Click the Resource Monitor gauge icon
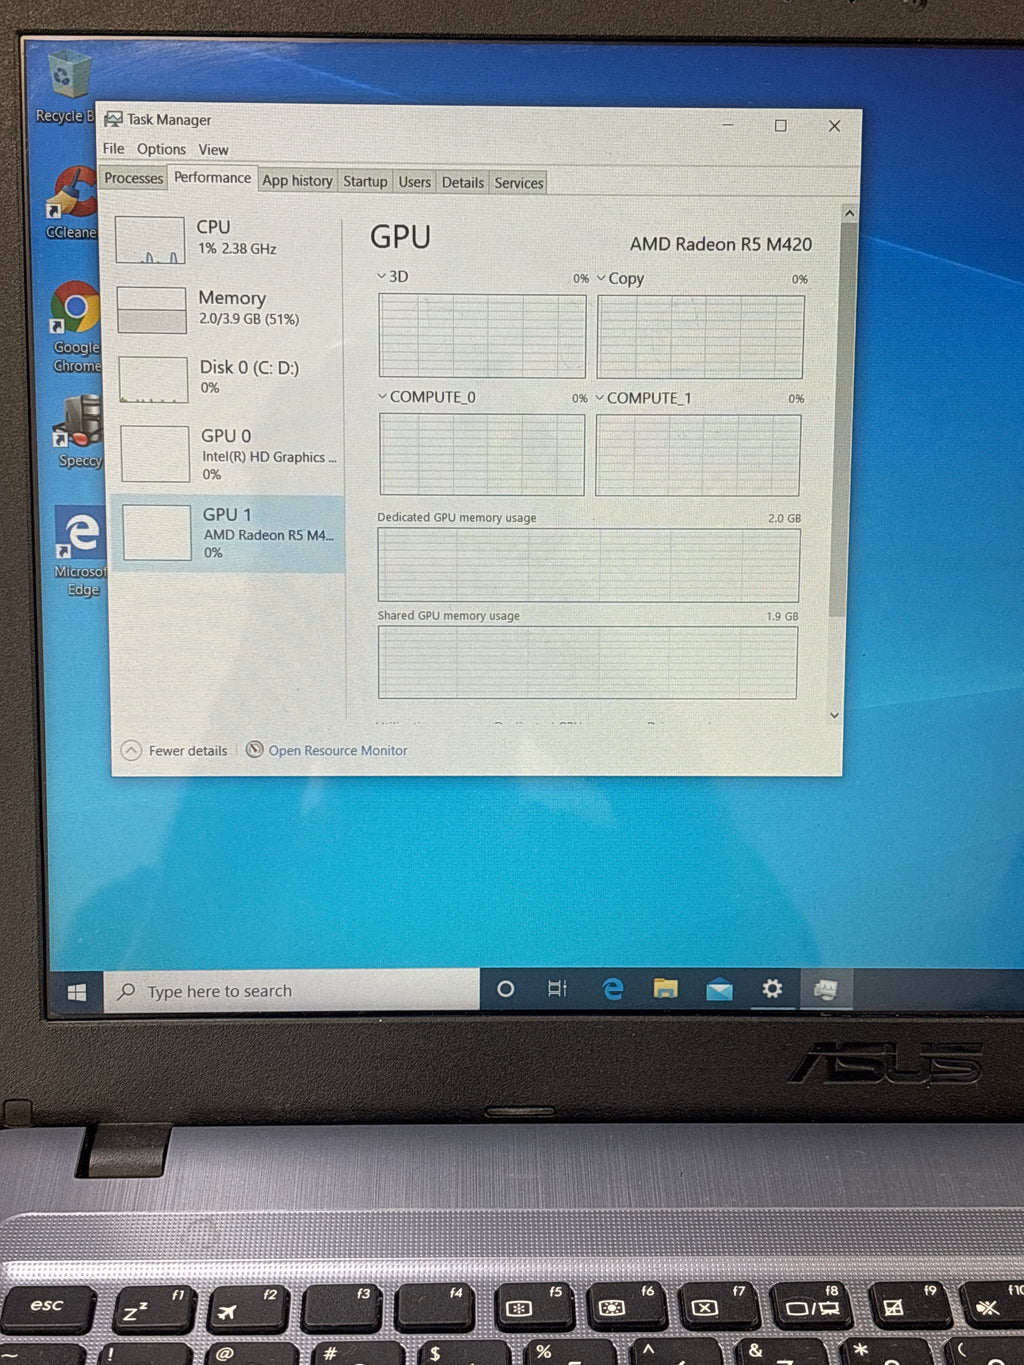Viewport: 1024px width, 1365px height. (255, 750)
